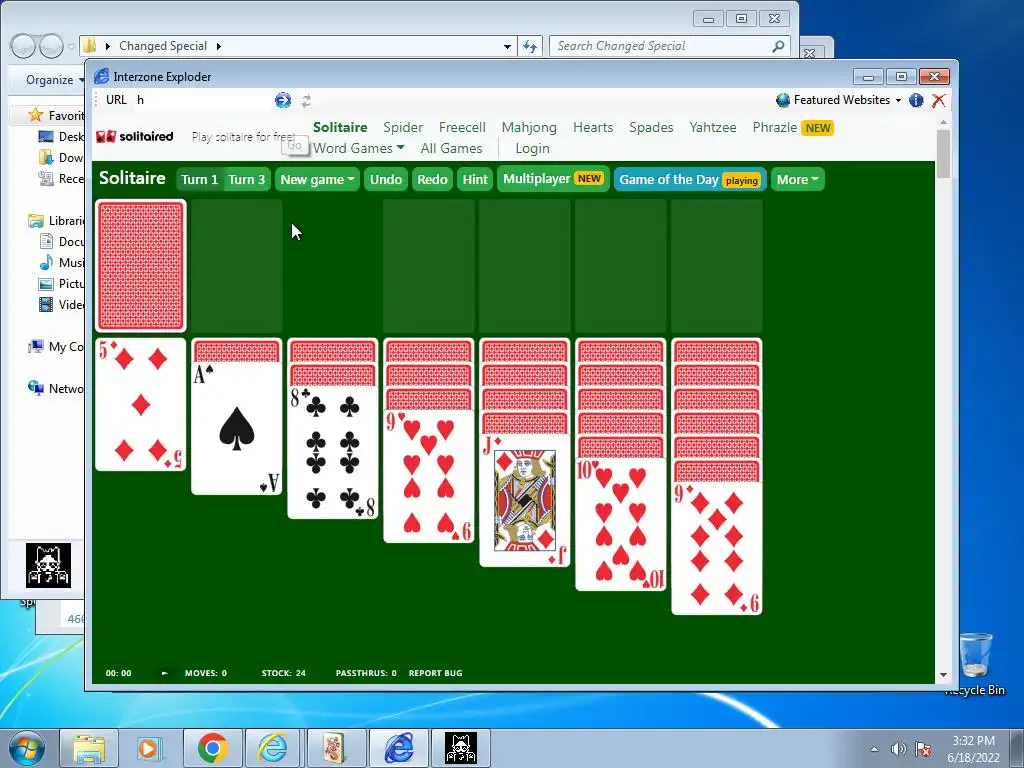The height and width of the screenshot is (768, 1024).
Task: Open the Spades nav tab
Action: [651, 127]
